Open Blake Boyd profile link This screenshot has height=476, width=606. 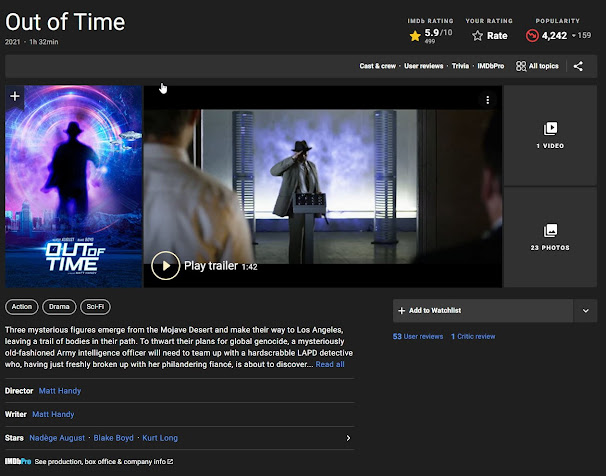(113, 438)
